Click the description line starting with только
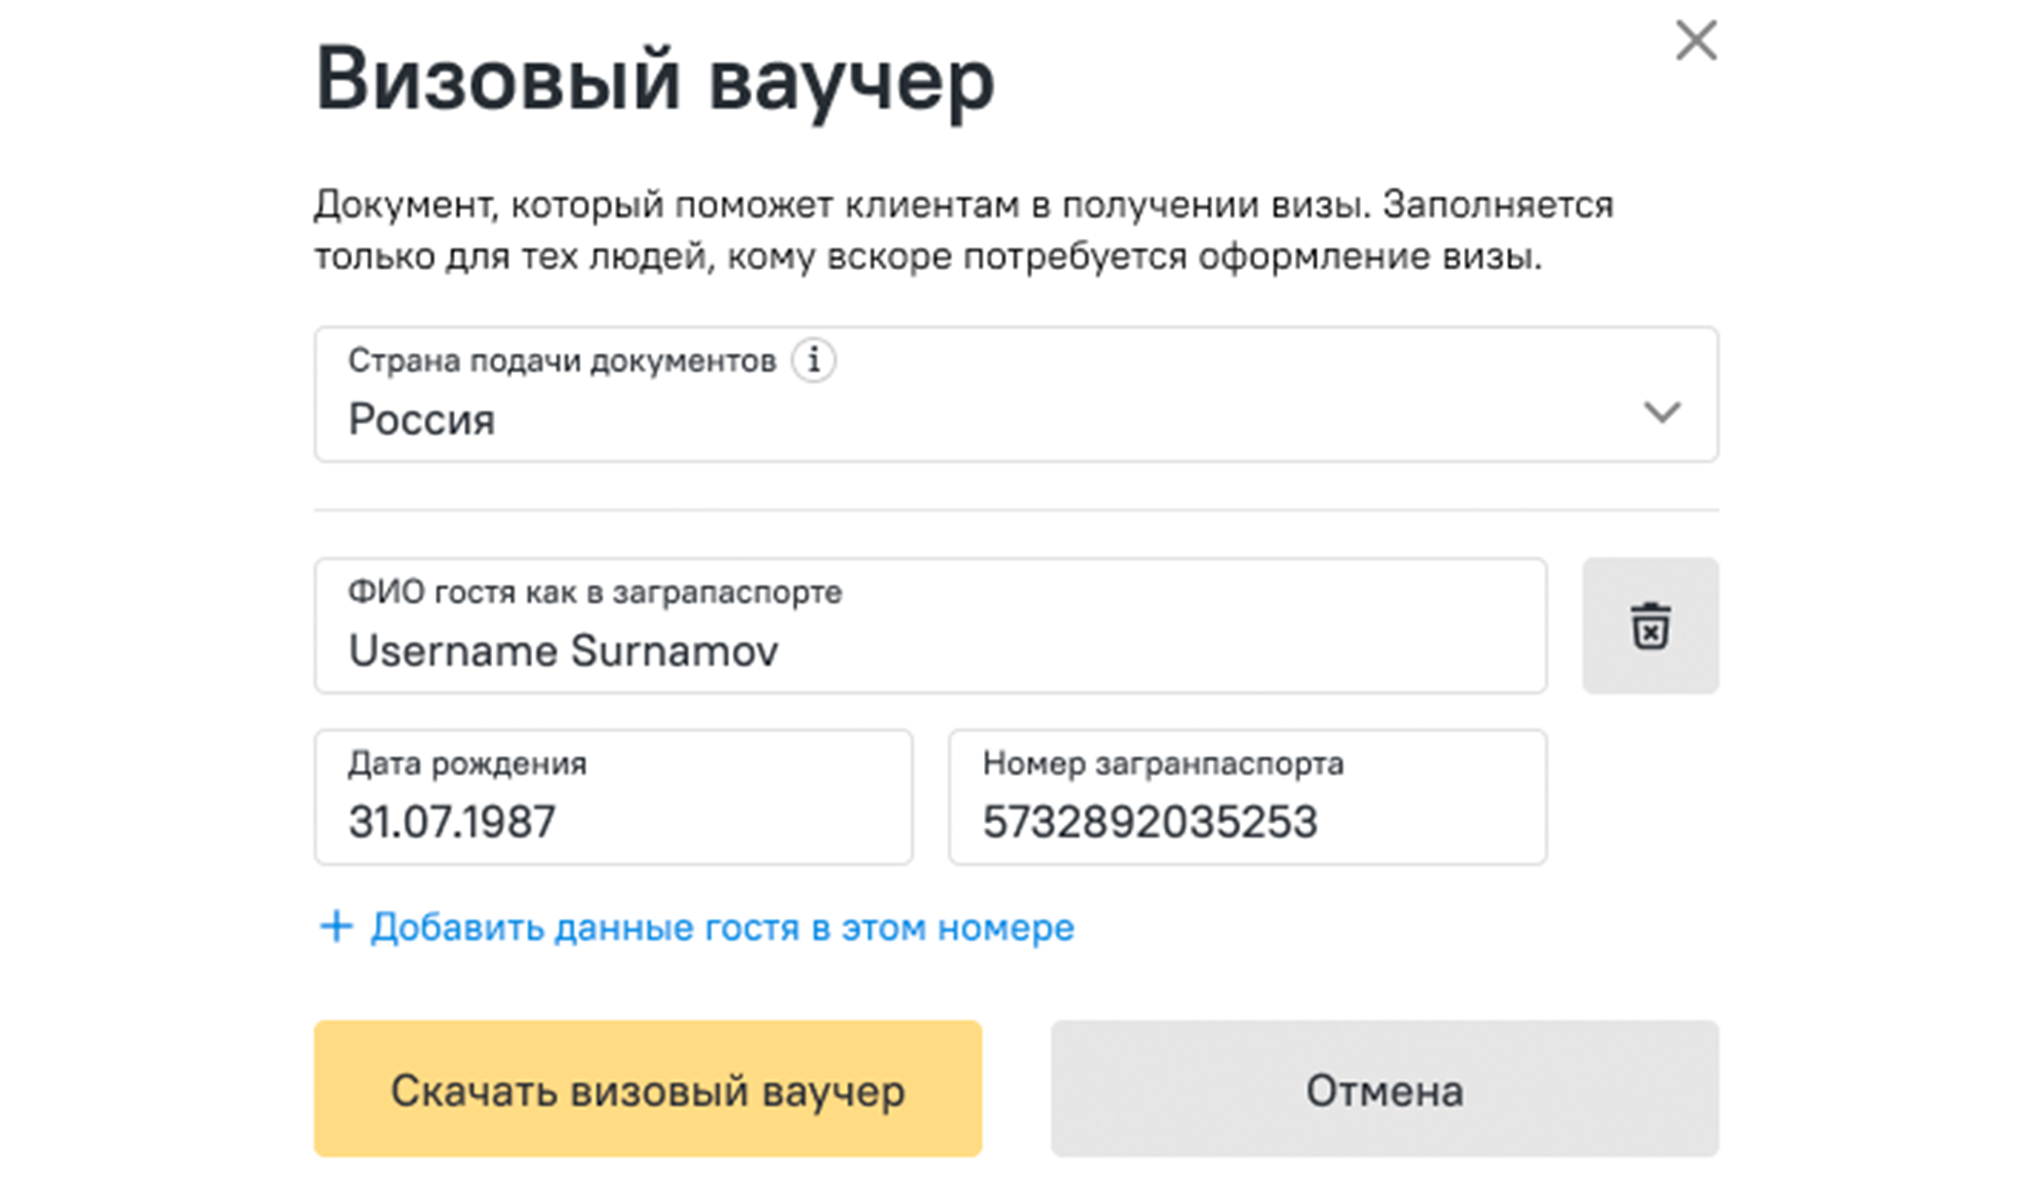 [928, 257]
